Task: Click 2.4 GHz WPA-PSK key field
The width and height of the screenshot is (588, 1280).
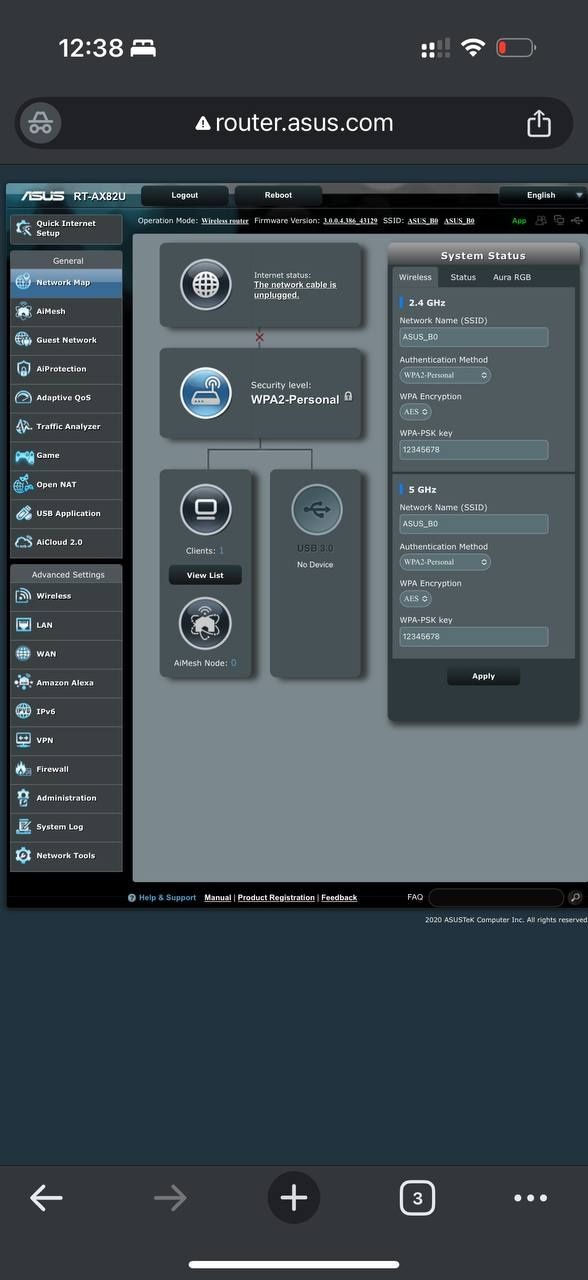Action: coord(474,450)
